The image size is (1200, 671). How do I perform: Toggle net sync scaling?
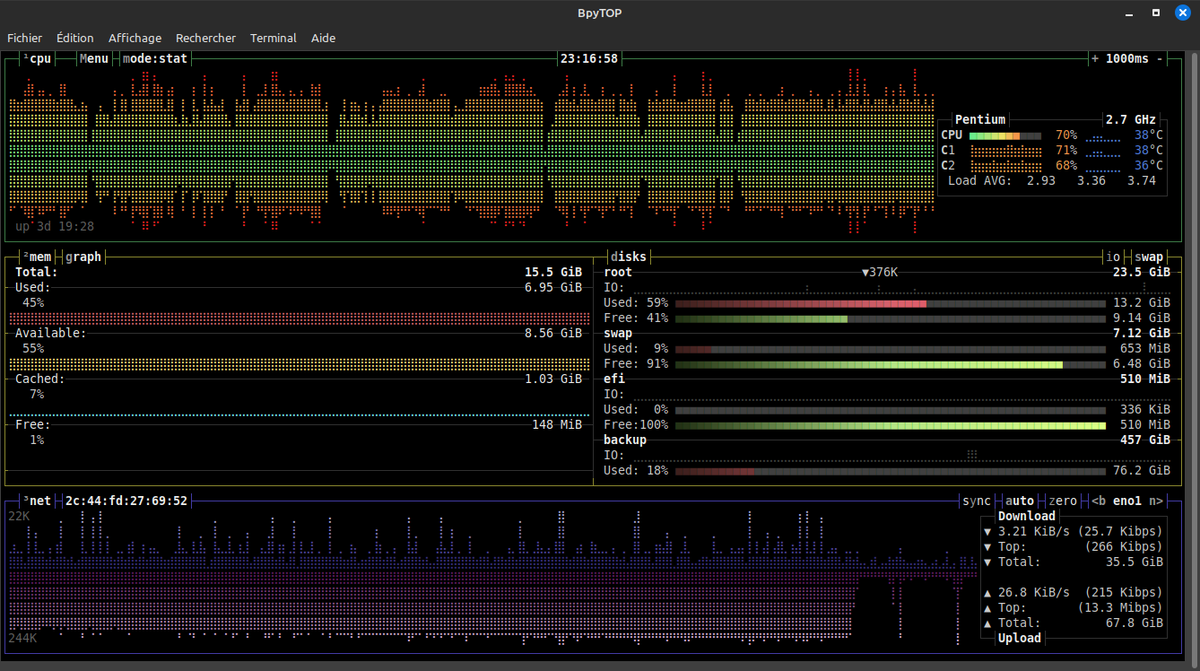[x=976, y=501]
